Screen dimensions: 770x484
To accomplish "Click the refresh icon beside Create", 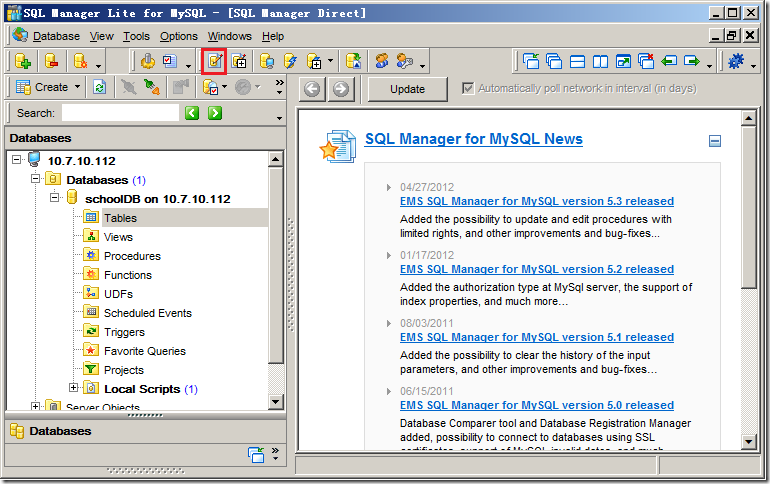I will tap(100, 87).
